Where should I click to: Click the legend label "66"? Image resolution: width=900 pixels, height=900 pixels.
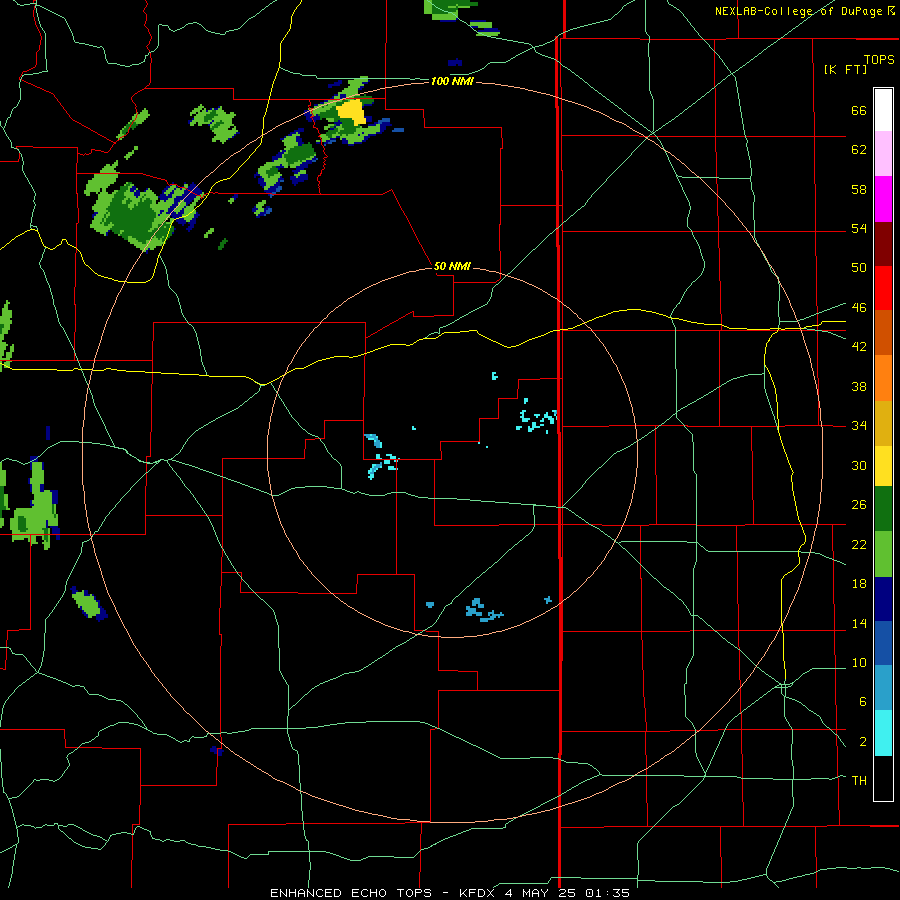(859, 111)
